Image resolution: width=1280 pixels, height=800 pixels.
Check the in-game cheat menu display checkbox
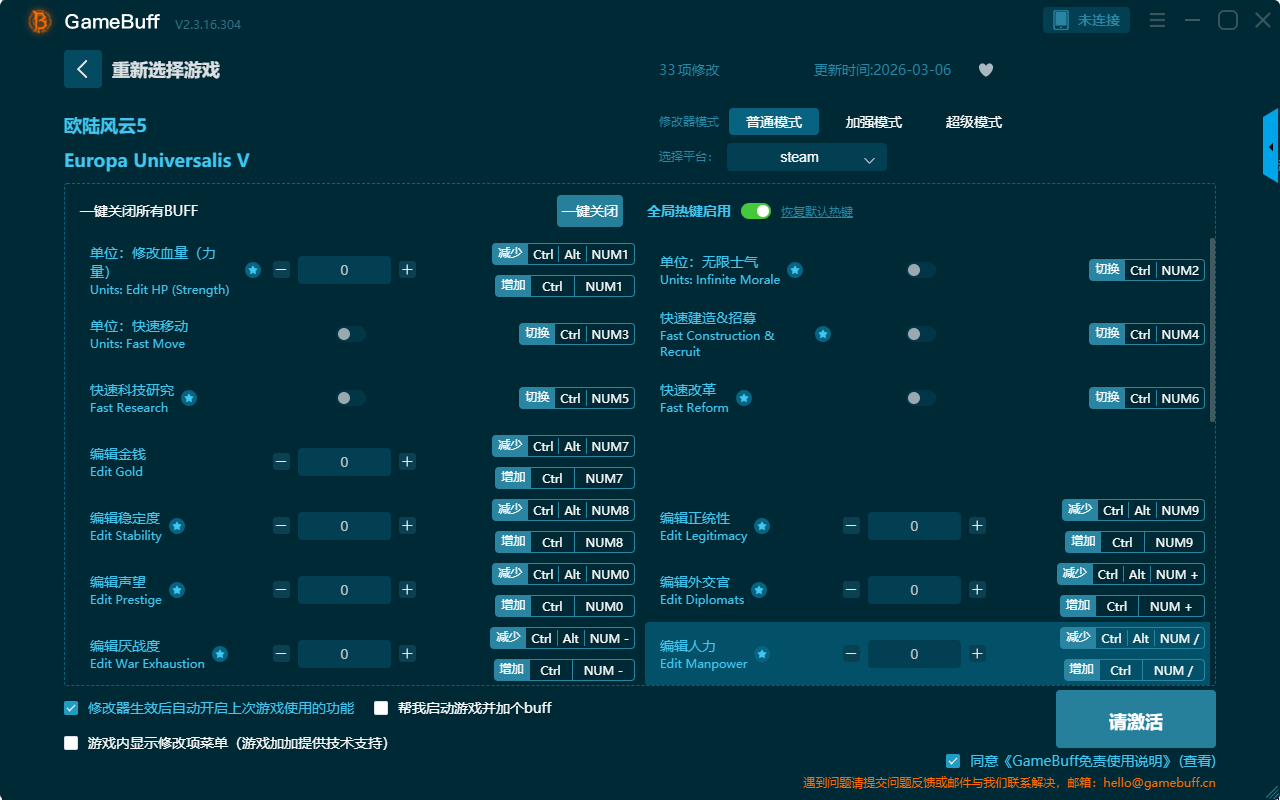71,743
